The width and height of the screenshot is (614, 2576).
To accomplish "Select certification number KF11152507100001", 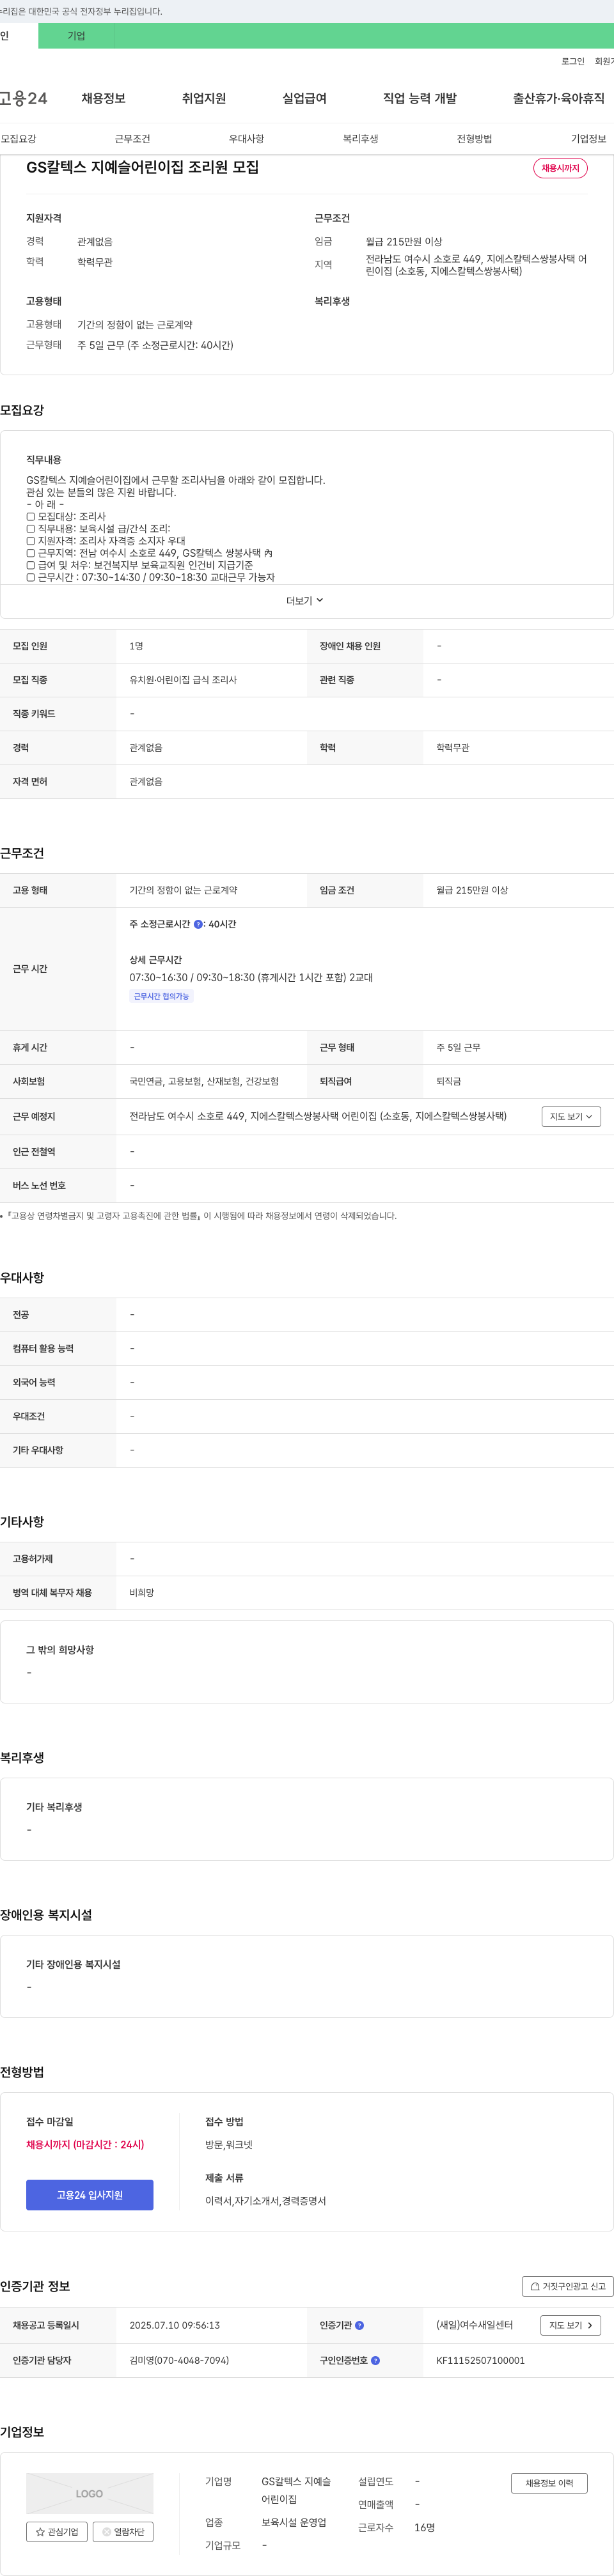I will 480,2360.
